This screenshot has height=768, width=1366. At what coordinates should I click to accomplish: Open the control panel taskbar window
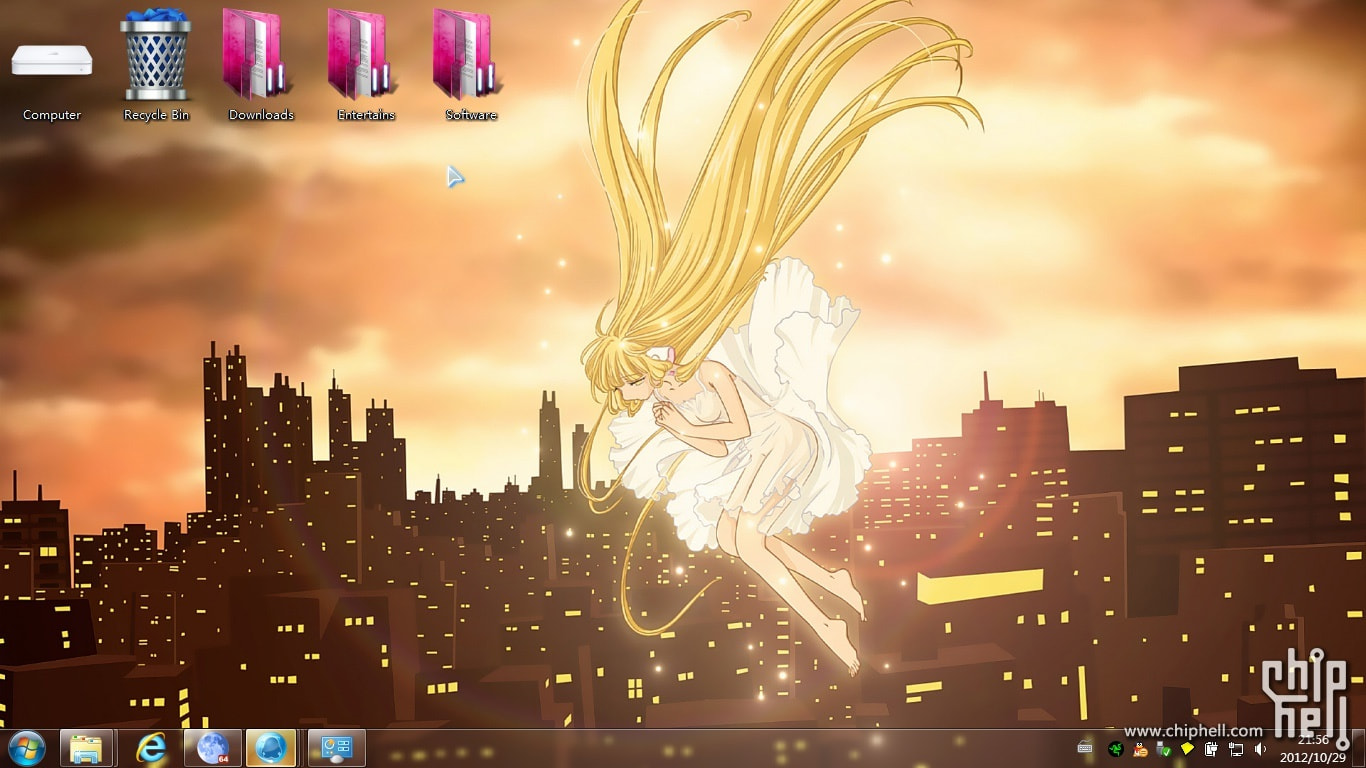click(337, 748)
